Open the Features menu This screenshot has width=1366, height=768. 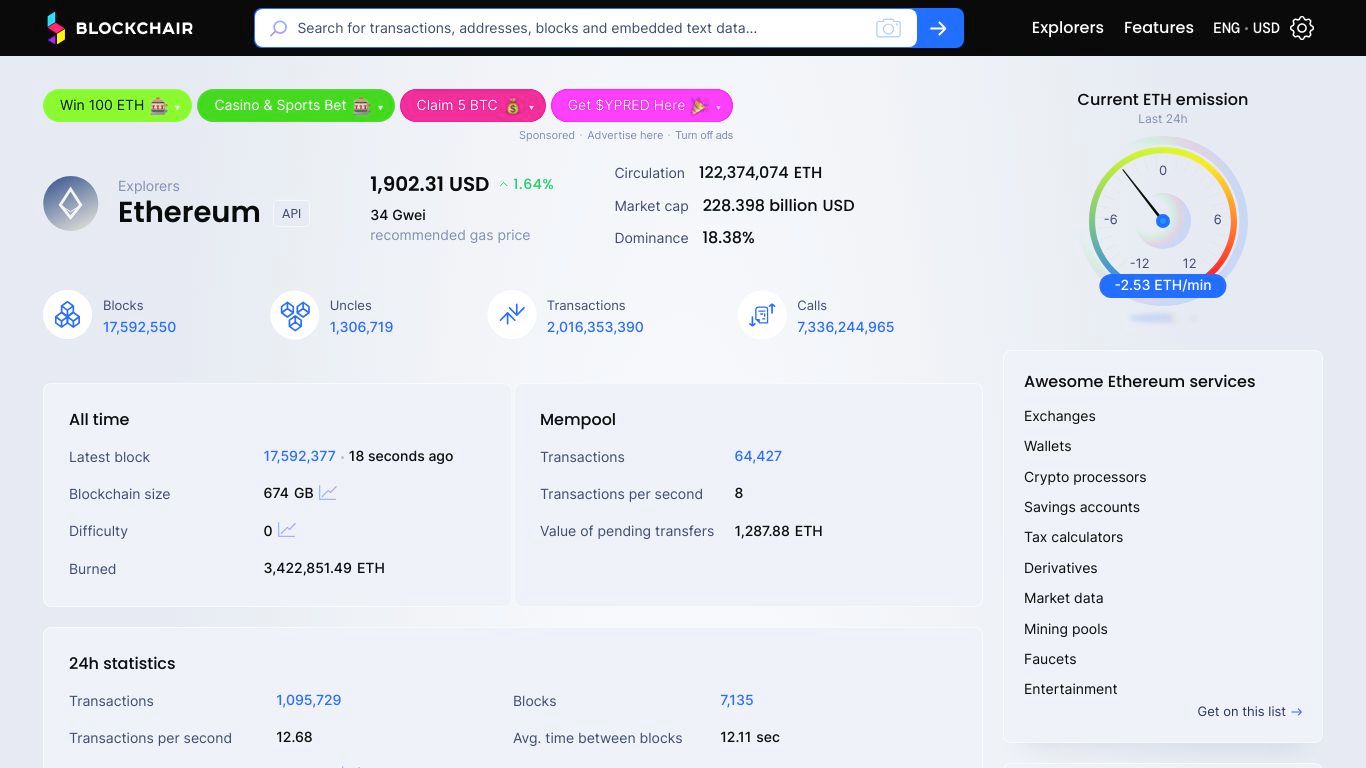tap(1158, 28)
